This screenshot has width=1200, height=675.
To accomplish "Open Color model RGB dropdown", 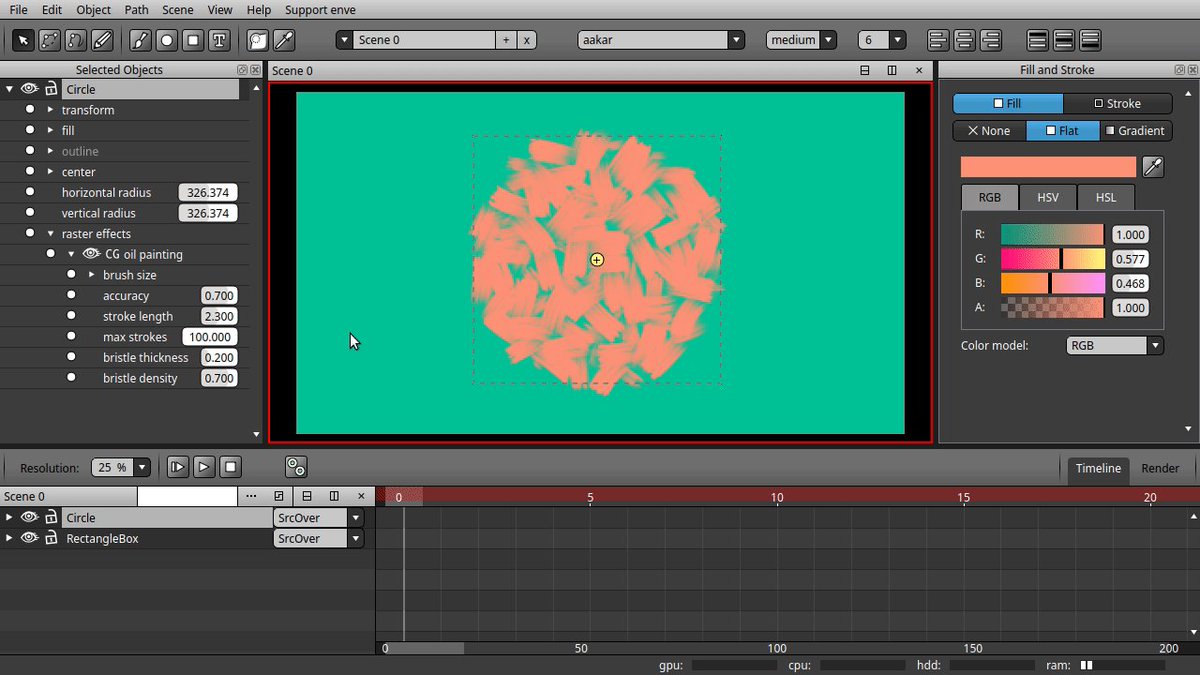I will [x=1156, y=345].
